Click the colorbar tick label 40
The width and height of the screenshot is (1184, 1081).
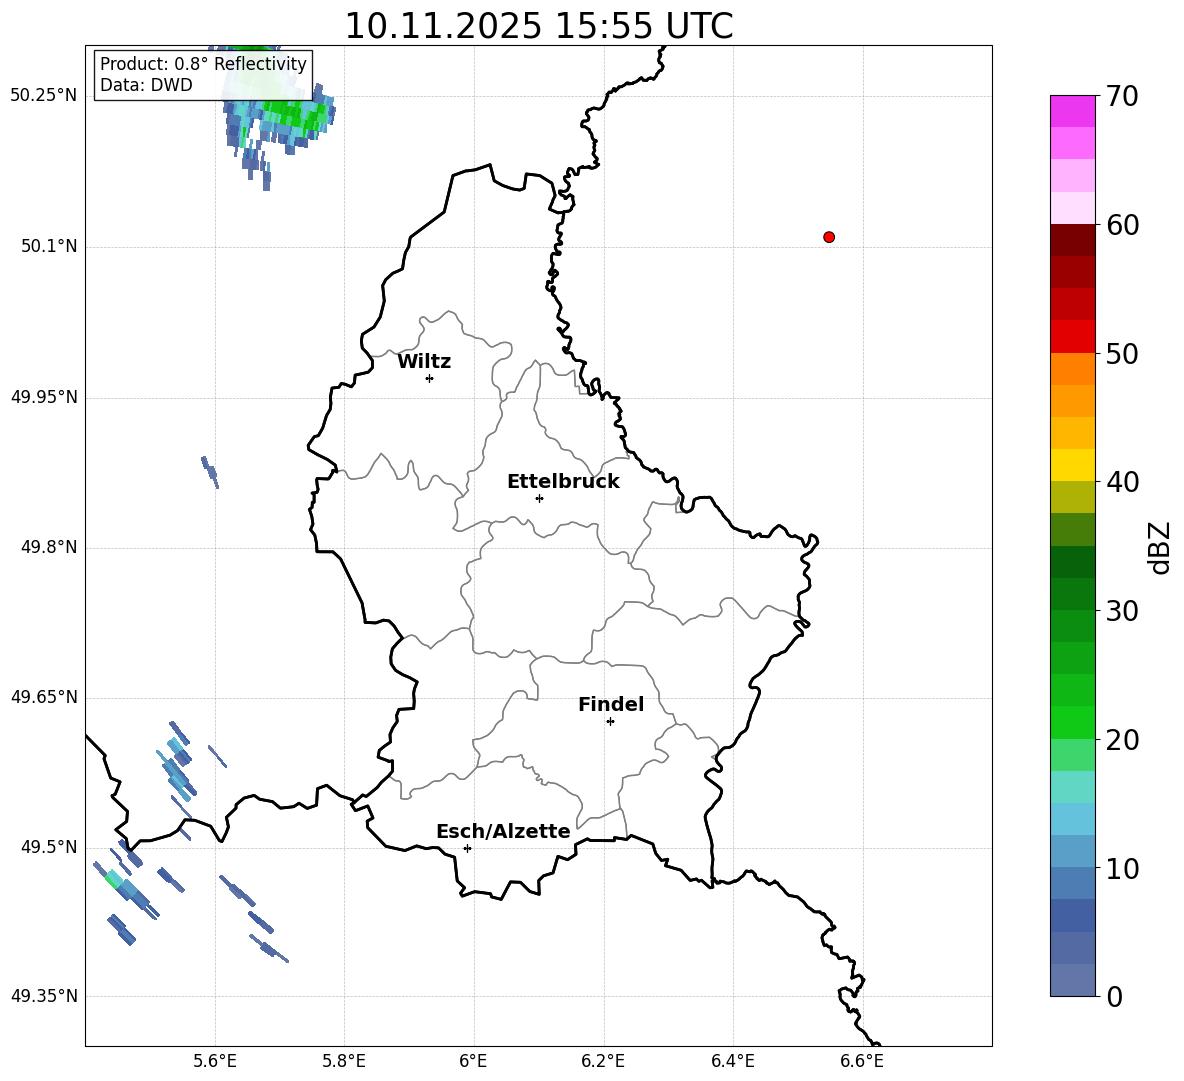coord(1122,482)
